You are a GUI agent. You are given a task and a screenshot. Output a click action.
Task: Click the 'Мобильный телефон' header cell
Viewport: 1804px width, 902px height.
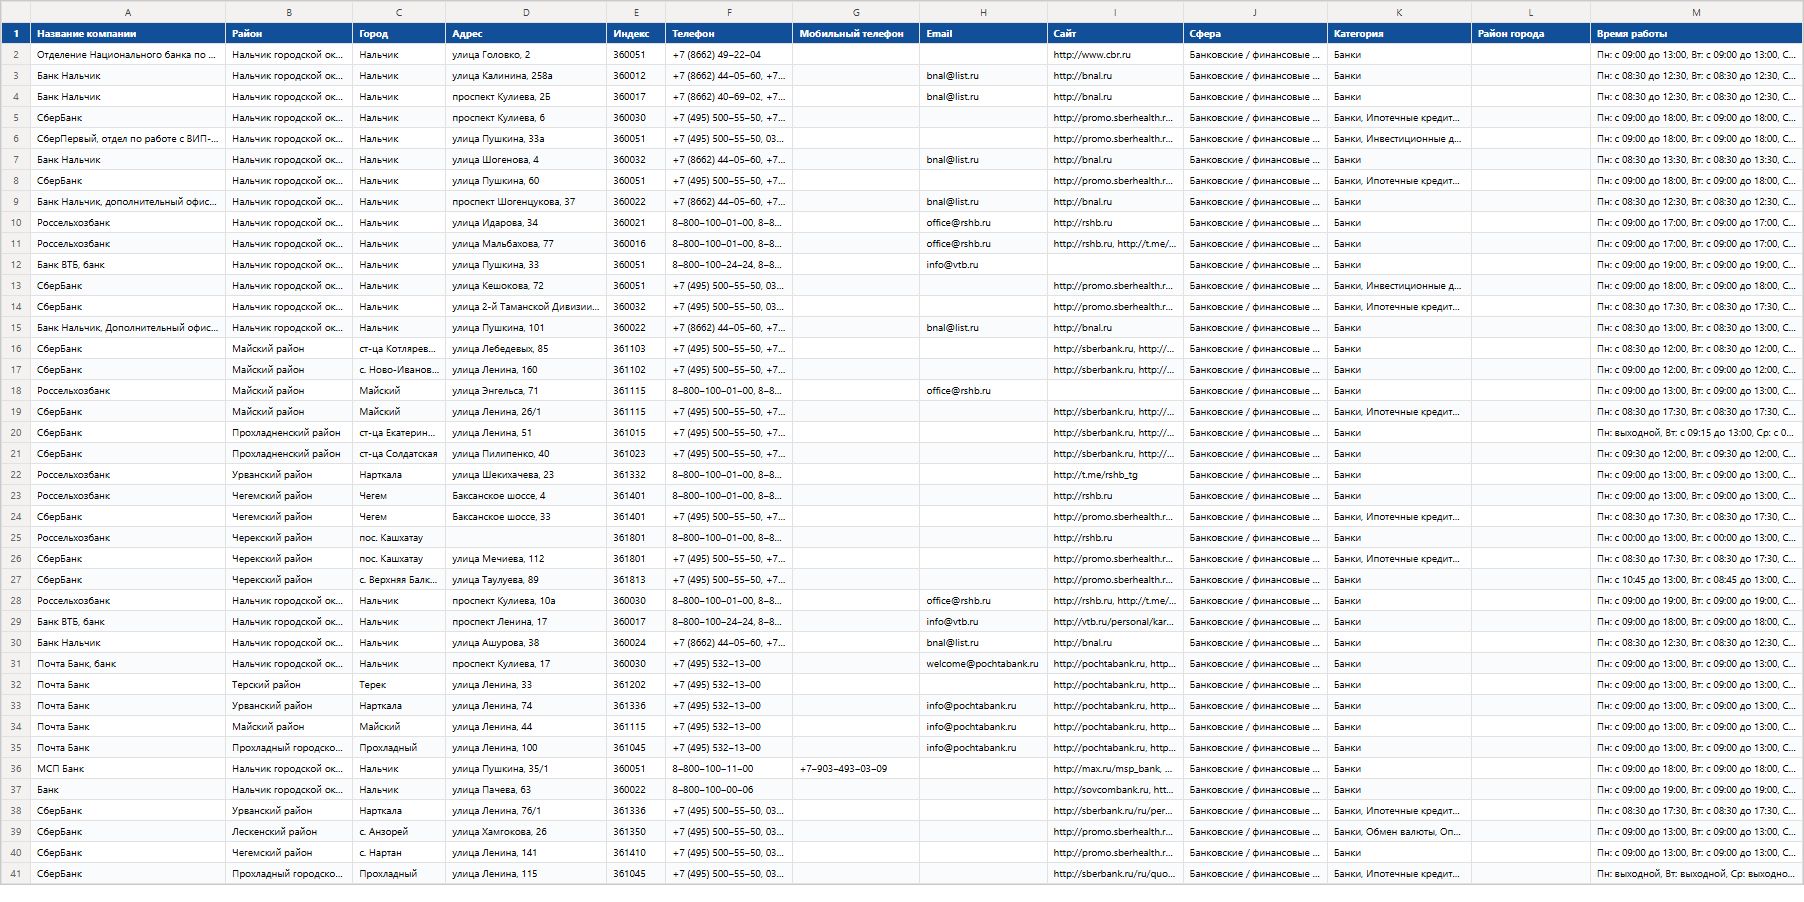pos(856,34)
